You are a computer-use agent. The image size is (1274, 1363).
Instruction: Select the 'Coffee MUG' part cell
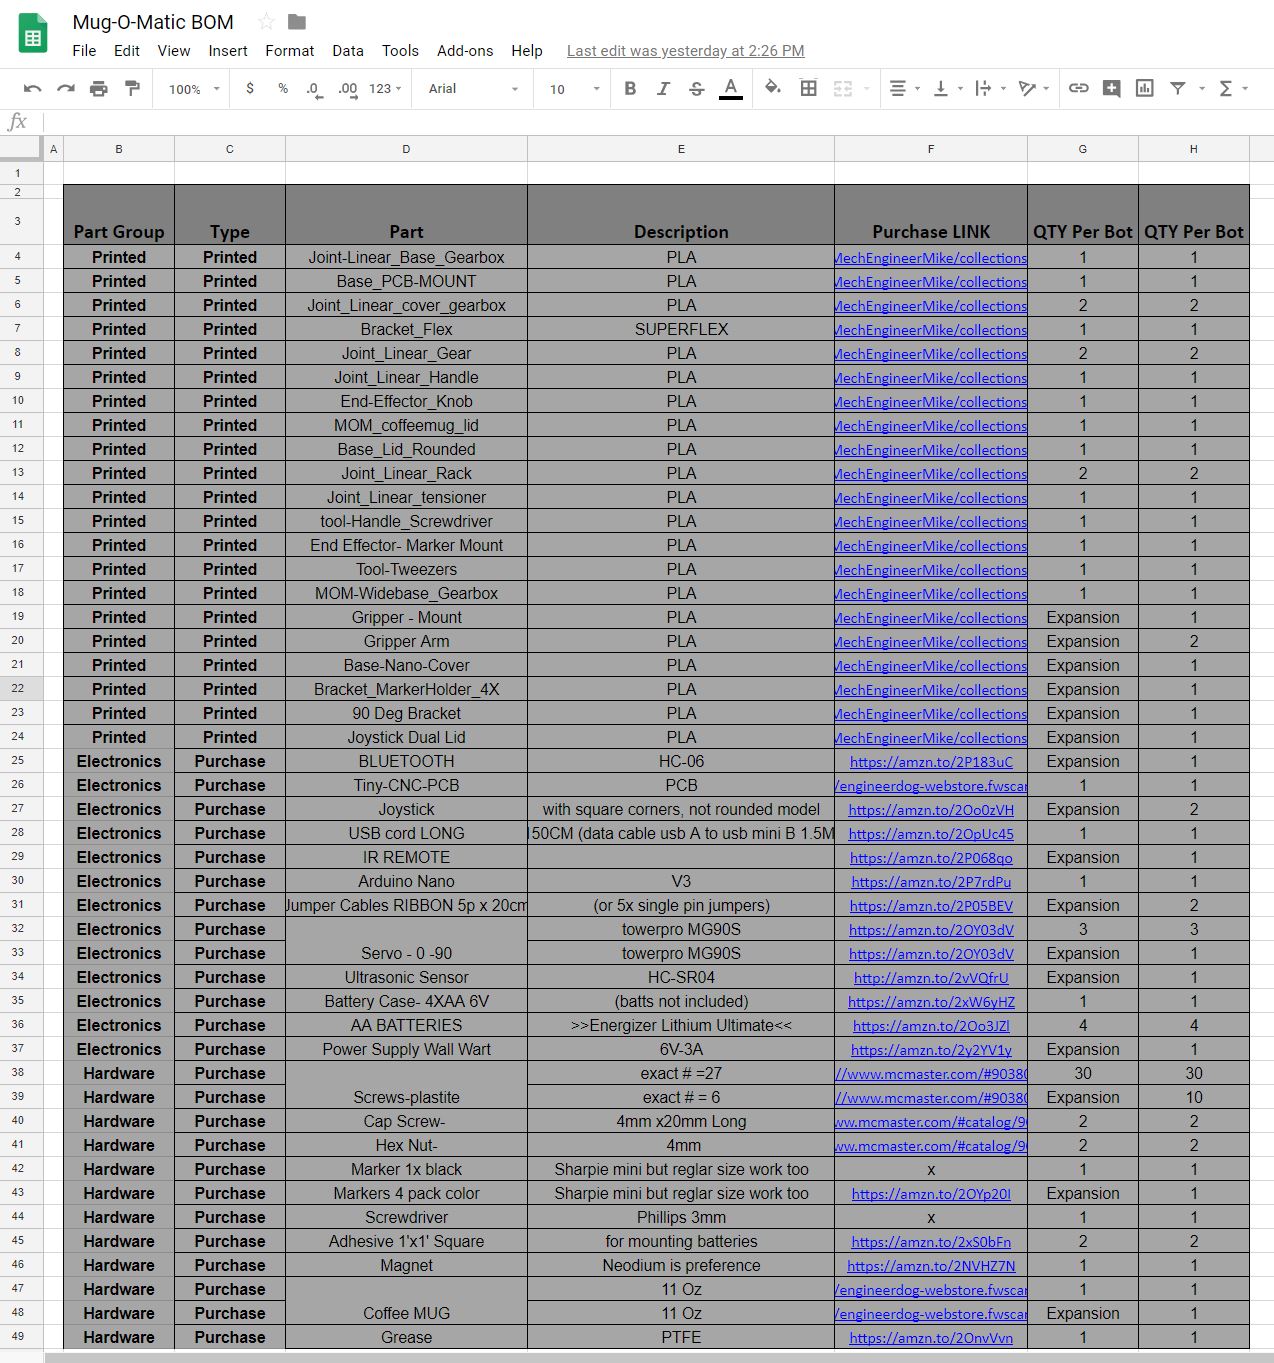[x=406, y=1301]
